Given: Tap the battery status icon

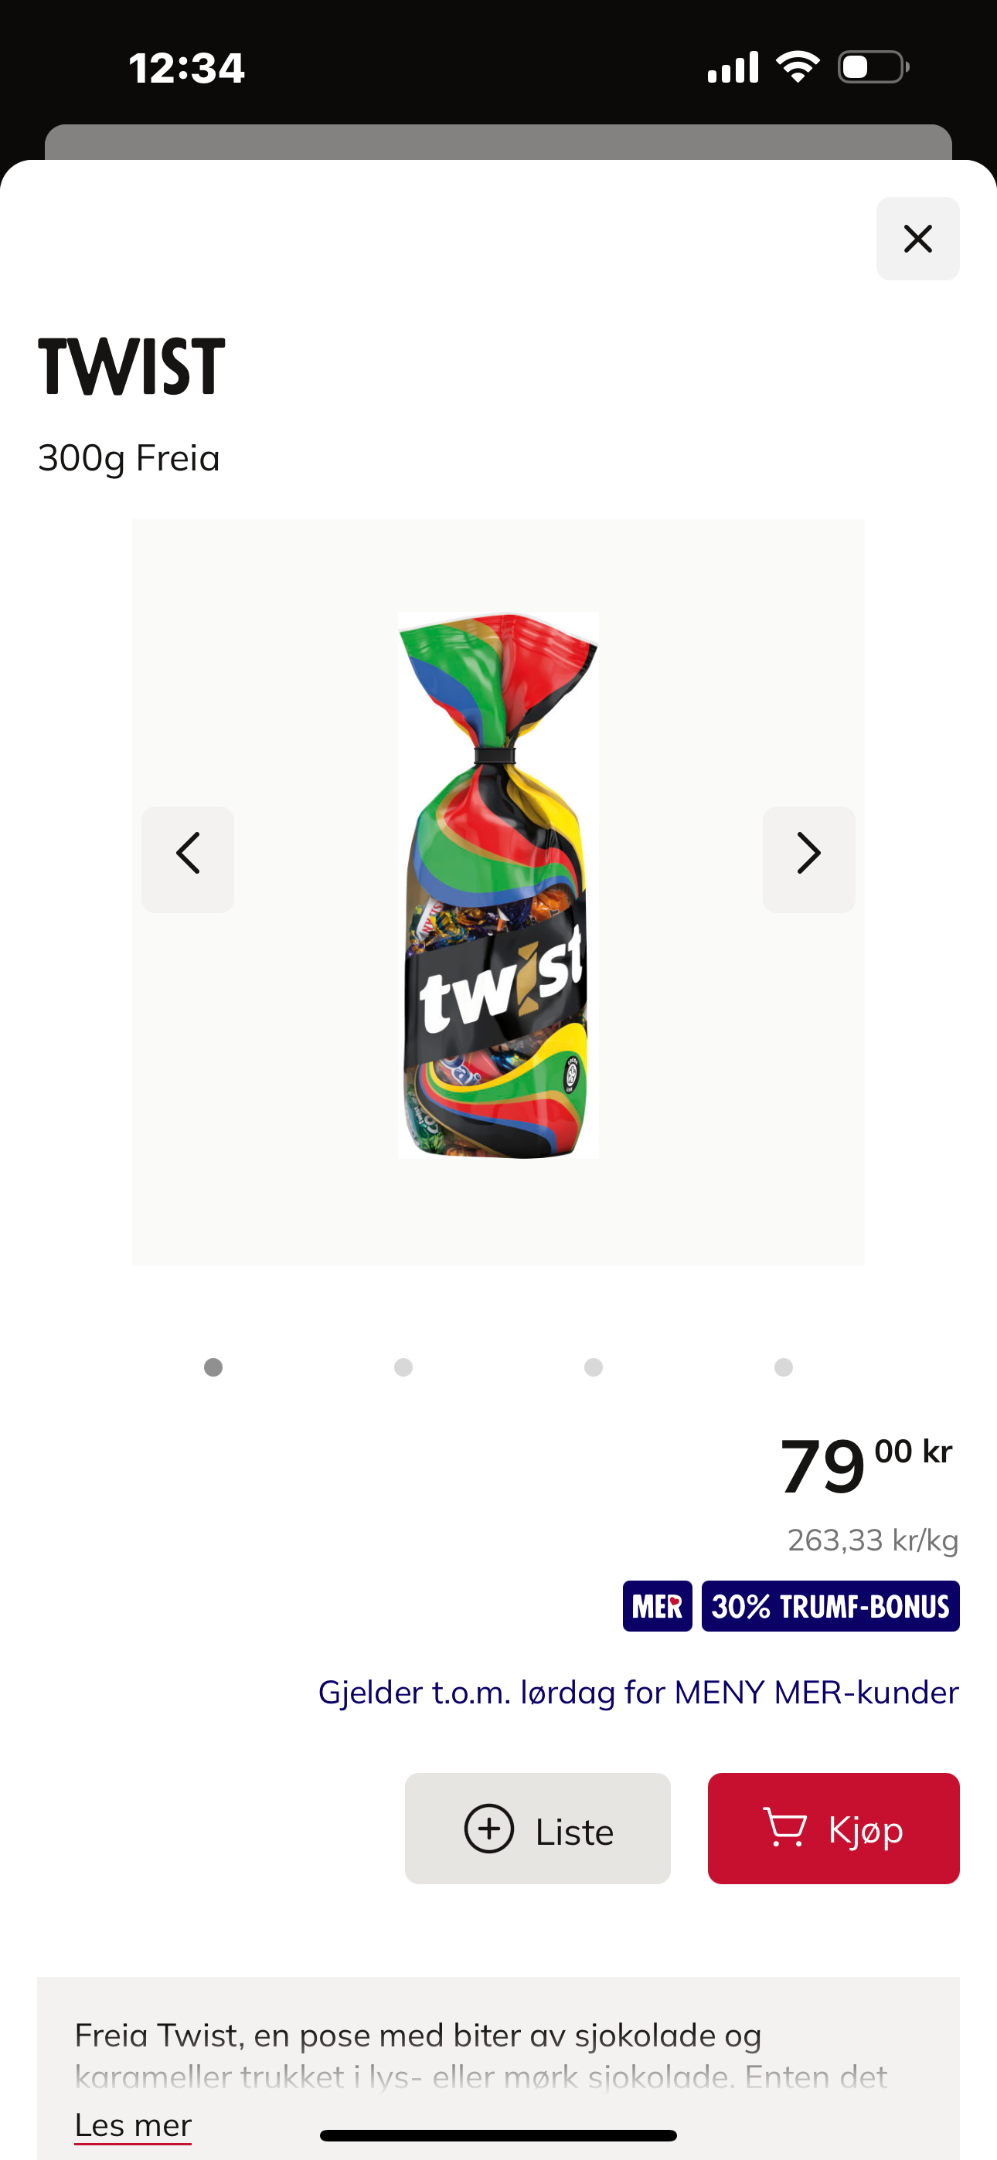Looking at the screenshot, I should pyautogui.click(x=873, y=67).
